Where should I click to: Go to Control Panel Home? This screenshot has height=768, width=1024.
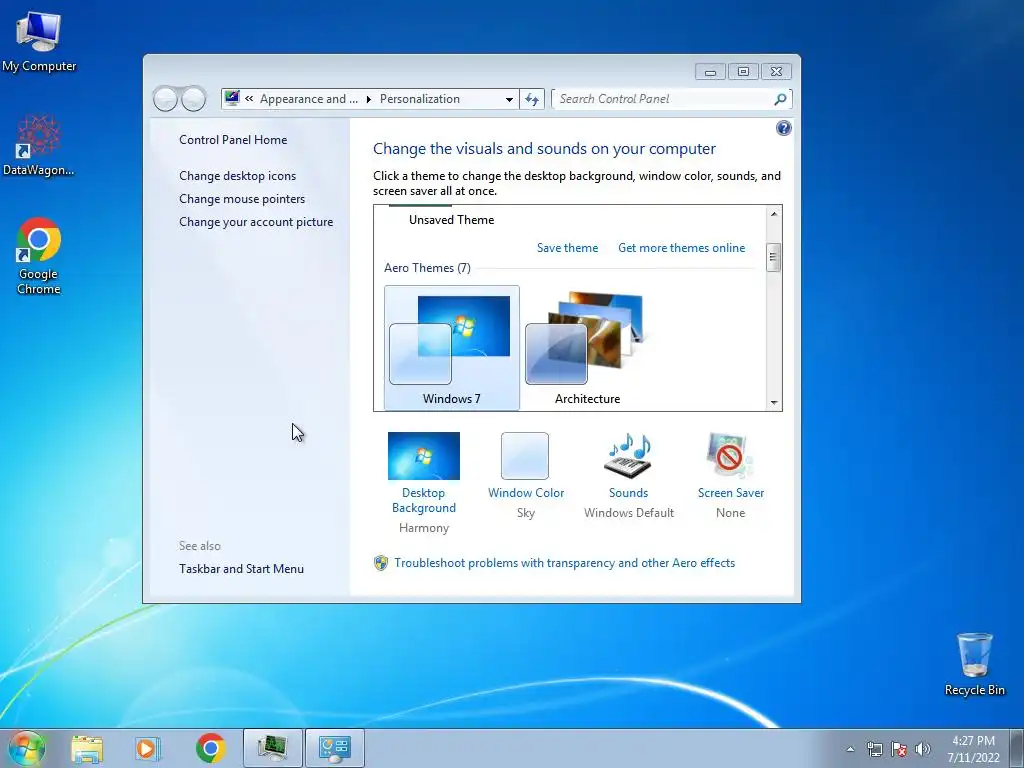coord(233,140)
